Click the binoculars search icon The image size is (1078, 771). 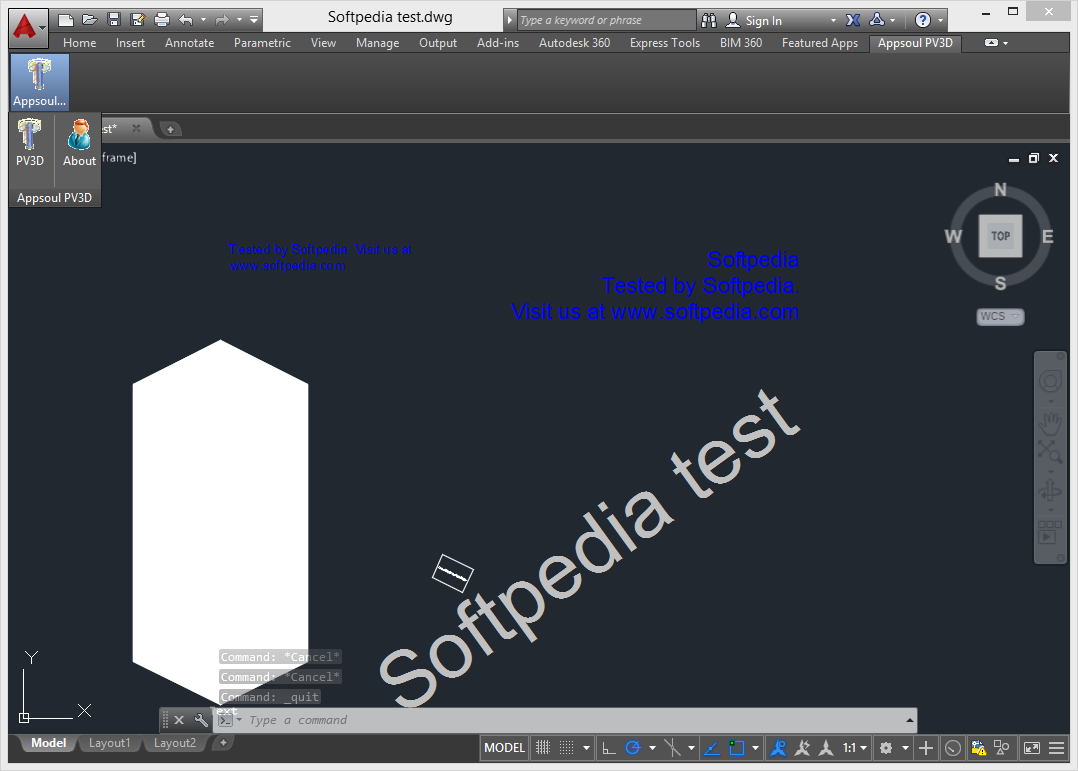[x=709, y=21]
